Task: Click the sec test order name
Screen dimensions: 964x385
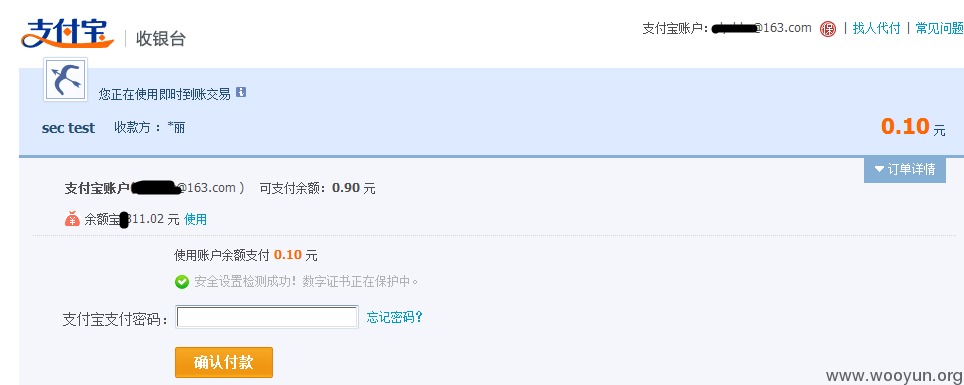Action: 68,128
